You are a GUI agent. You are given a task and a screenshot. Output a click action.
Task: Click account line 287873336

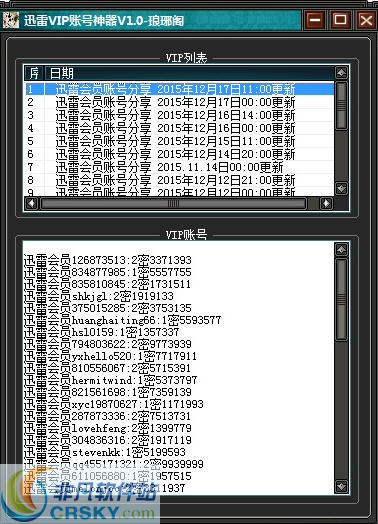pyautogui.click(x=107, y=416)
